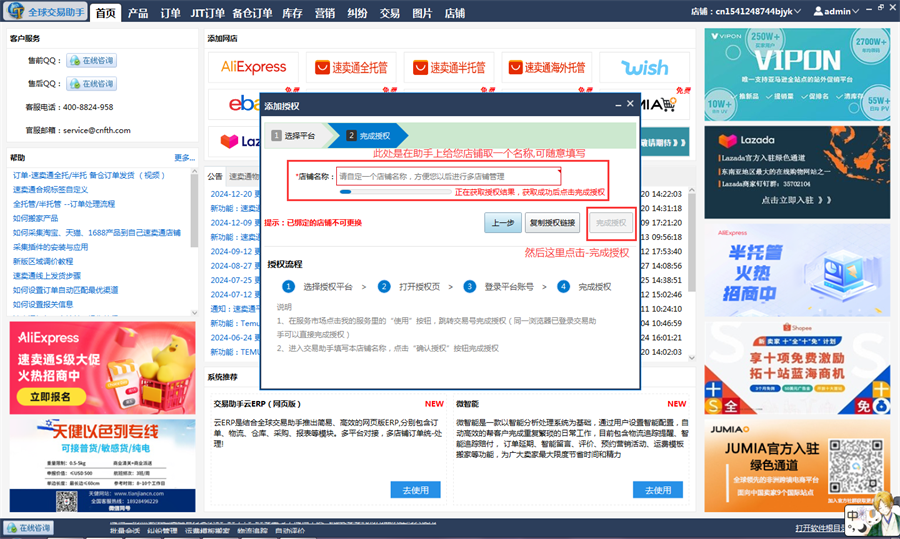Click 去使用 for 交易助手云ERP
900x539 pixels.
click(x=416, y=490)
